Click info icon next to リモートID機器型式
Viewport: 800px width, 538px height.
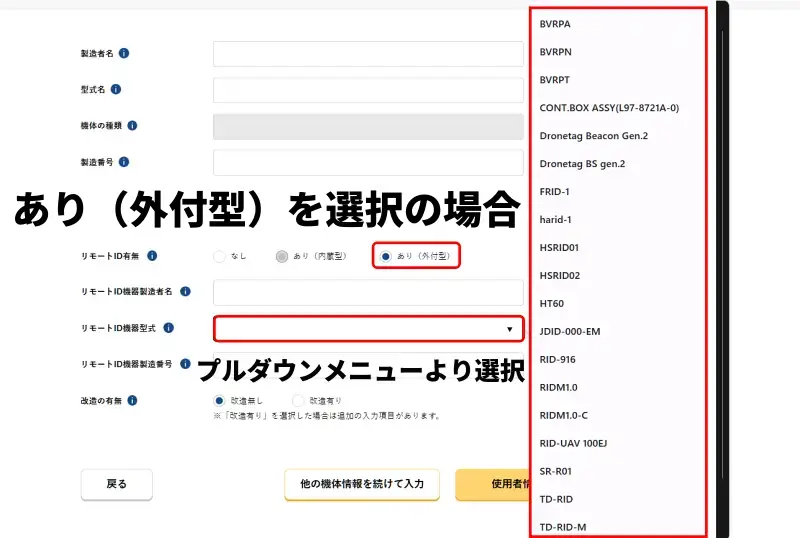coord(168,328)
